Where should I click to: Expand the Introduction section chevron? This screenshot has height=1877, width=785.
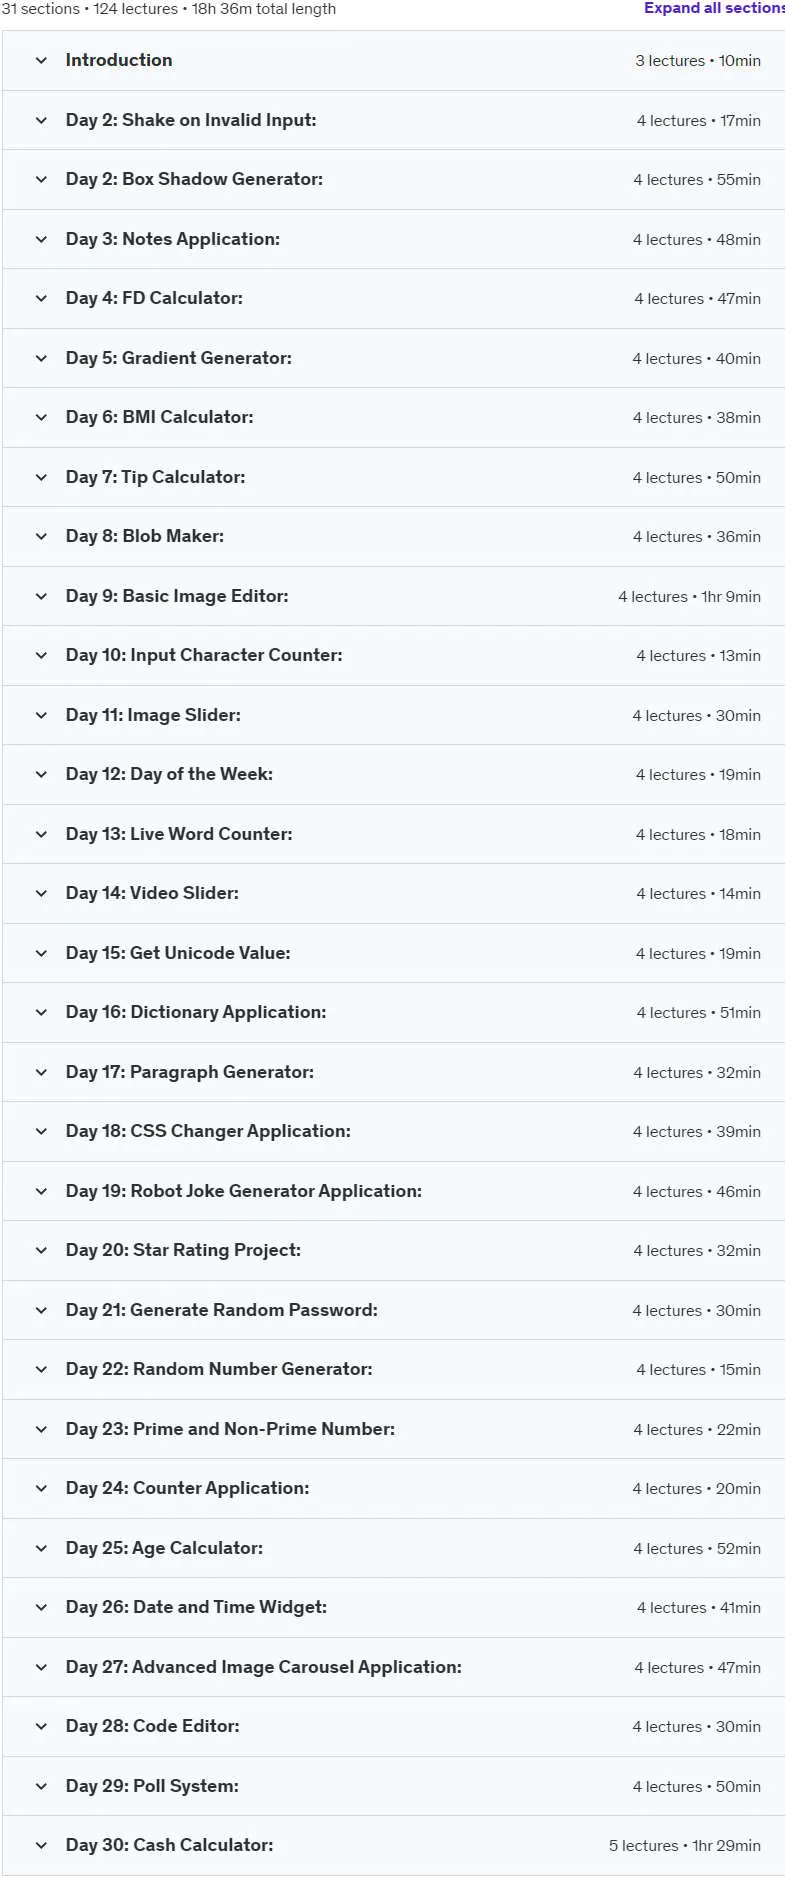[41, 60]
